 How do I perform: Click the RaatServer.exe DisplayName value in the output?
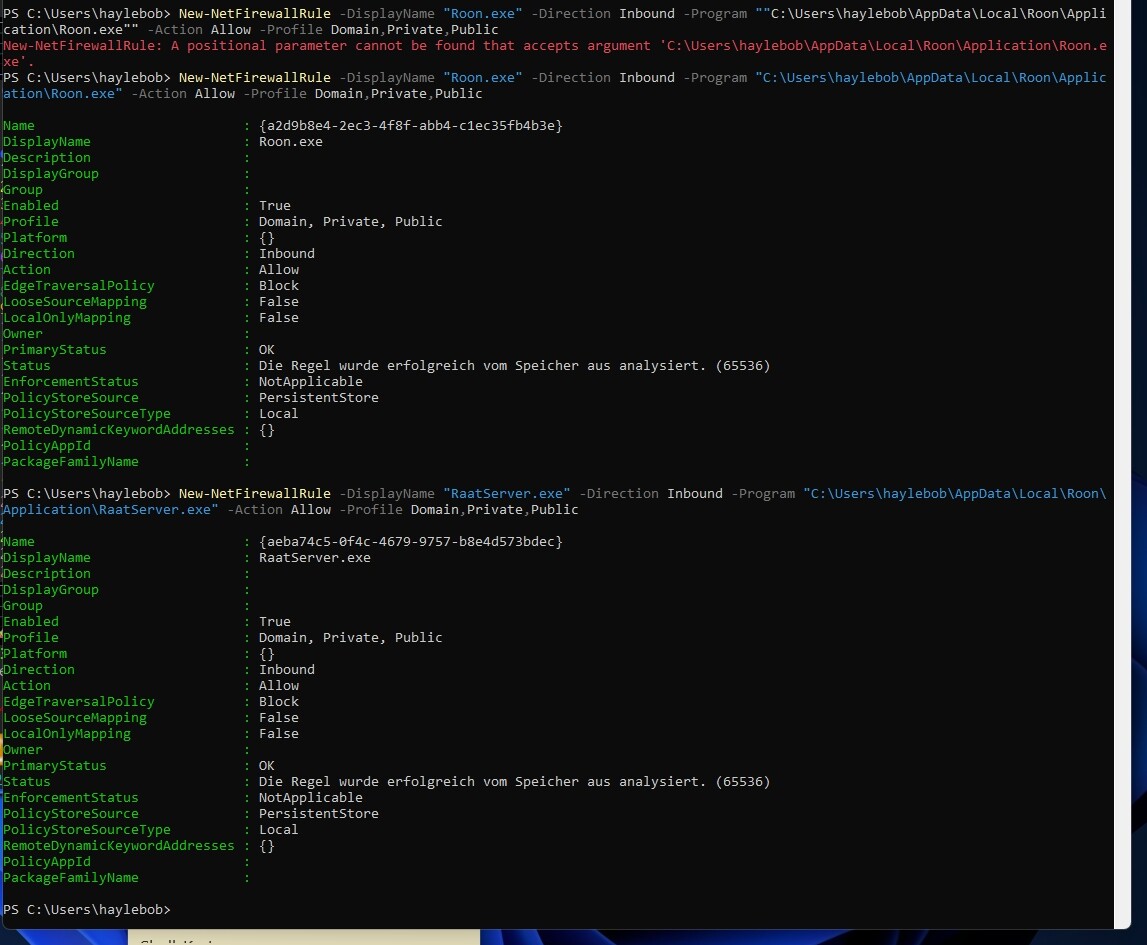point(314,558)
